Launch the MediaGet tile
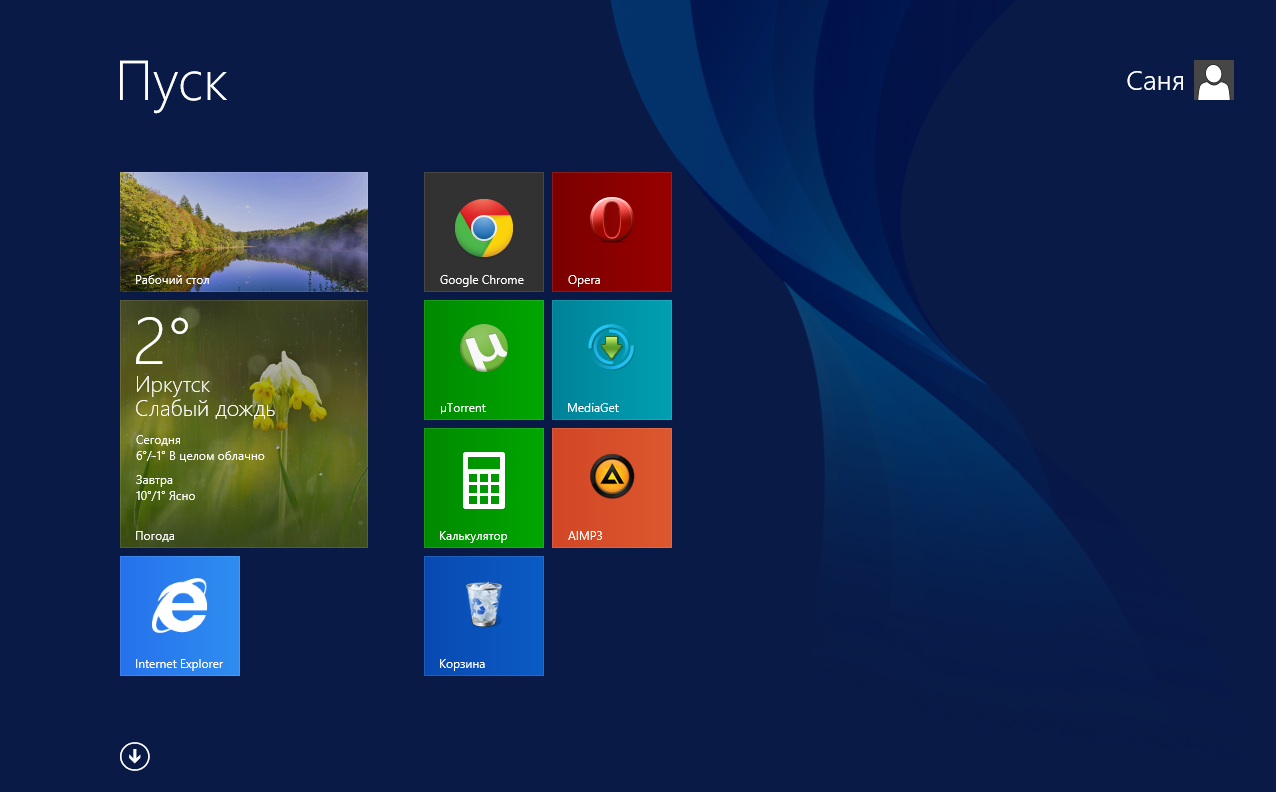The height and width of the screenshot is (792, 1276). tap(612, 360)
